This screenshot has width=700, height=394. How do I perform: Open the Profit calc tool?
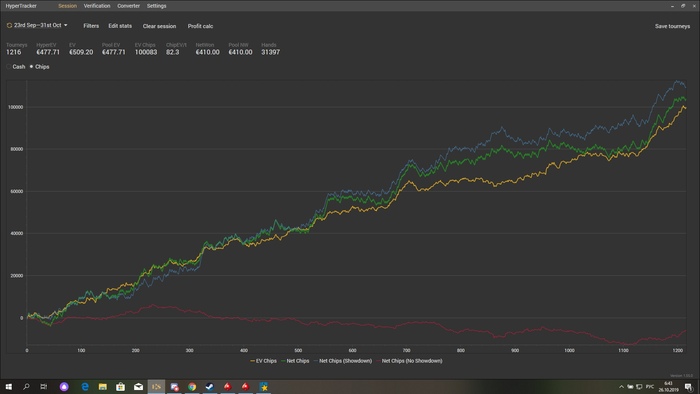200,26
